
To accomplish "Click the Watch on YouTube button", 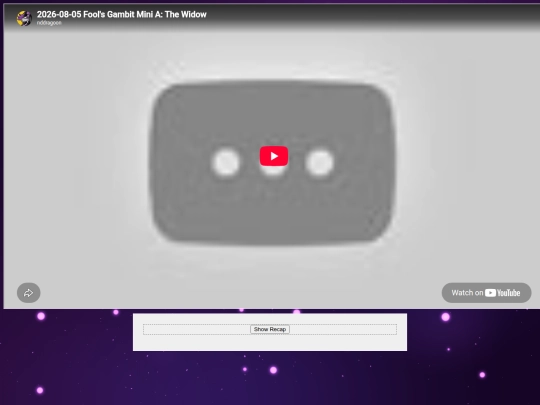I will [486, 293].
